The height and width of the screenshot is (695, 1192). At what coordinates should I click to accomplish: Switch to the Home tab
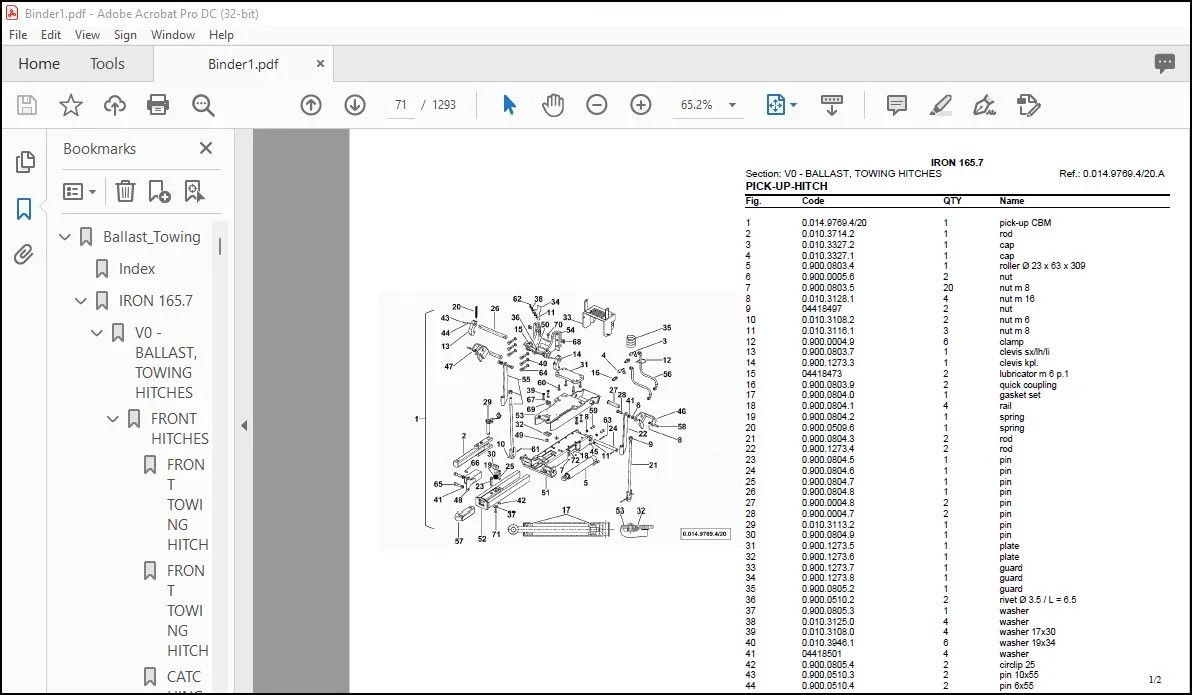click(39, 64)
